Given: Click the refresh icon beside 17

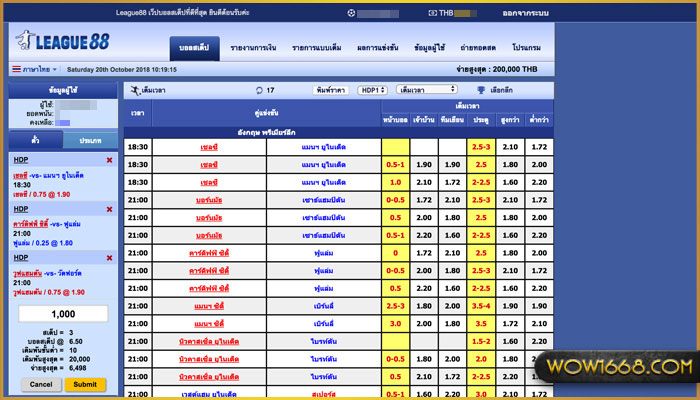Looking at the screenshot, I should tap(259, 90).
